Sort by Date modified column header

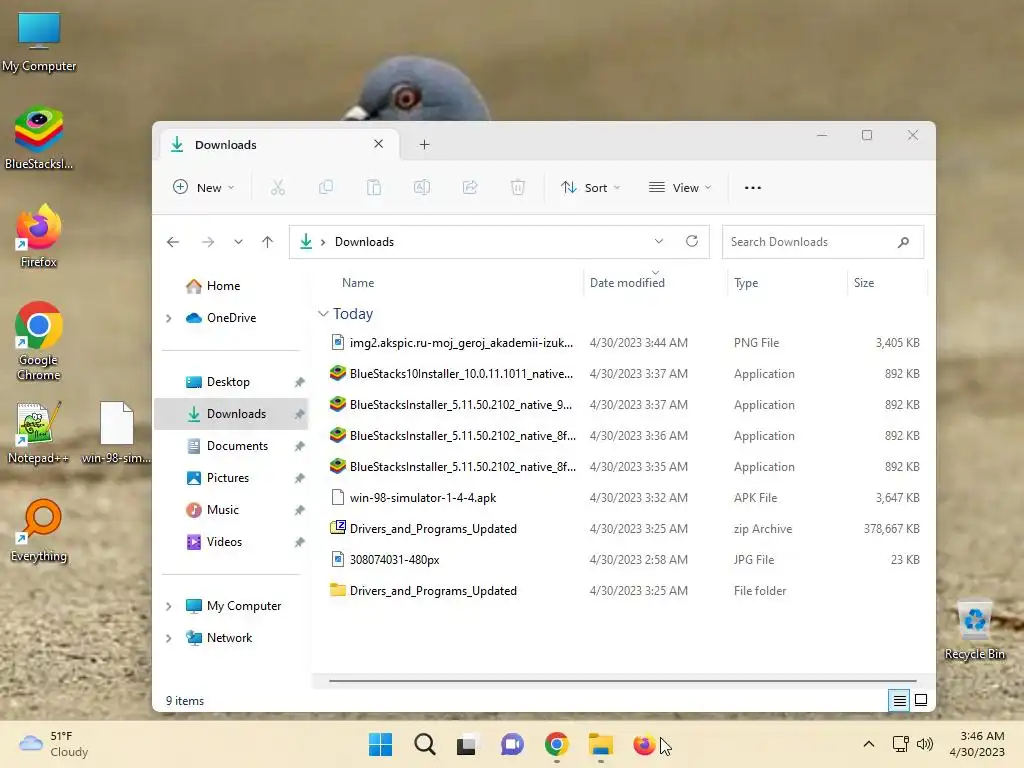(628, 283)
